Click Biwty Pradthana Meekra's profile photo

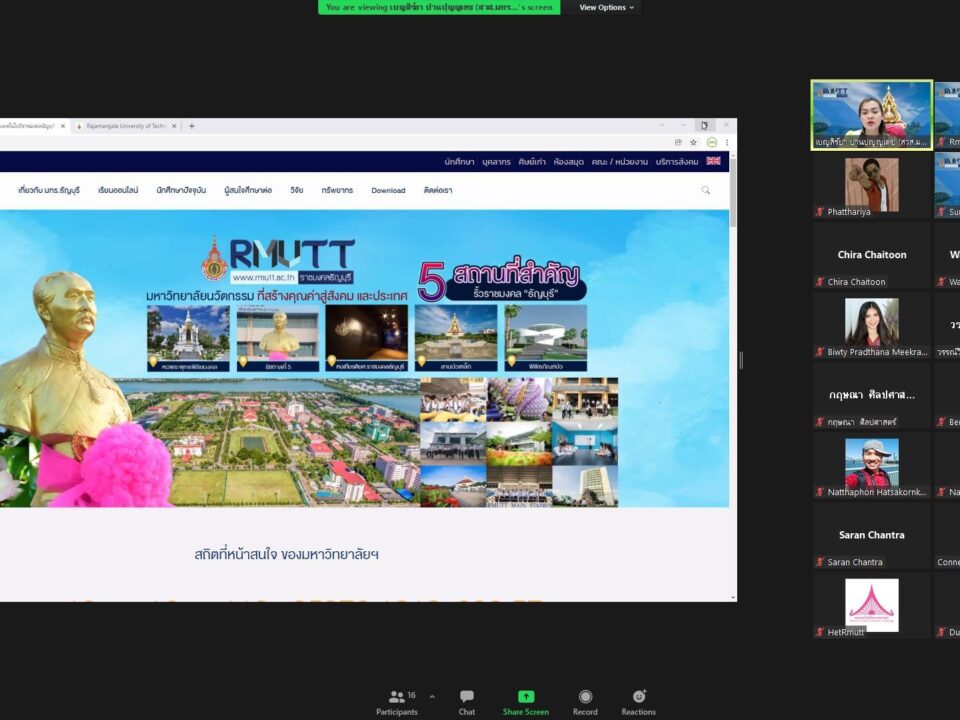(x=872, y=324)
